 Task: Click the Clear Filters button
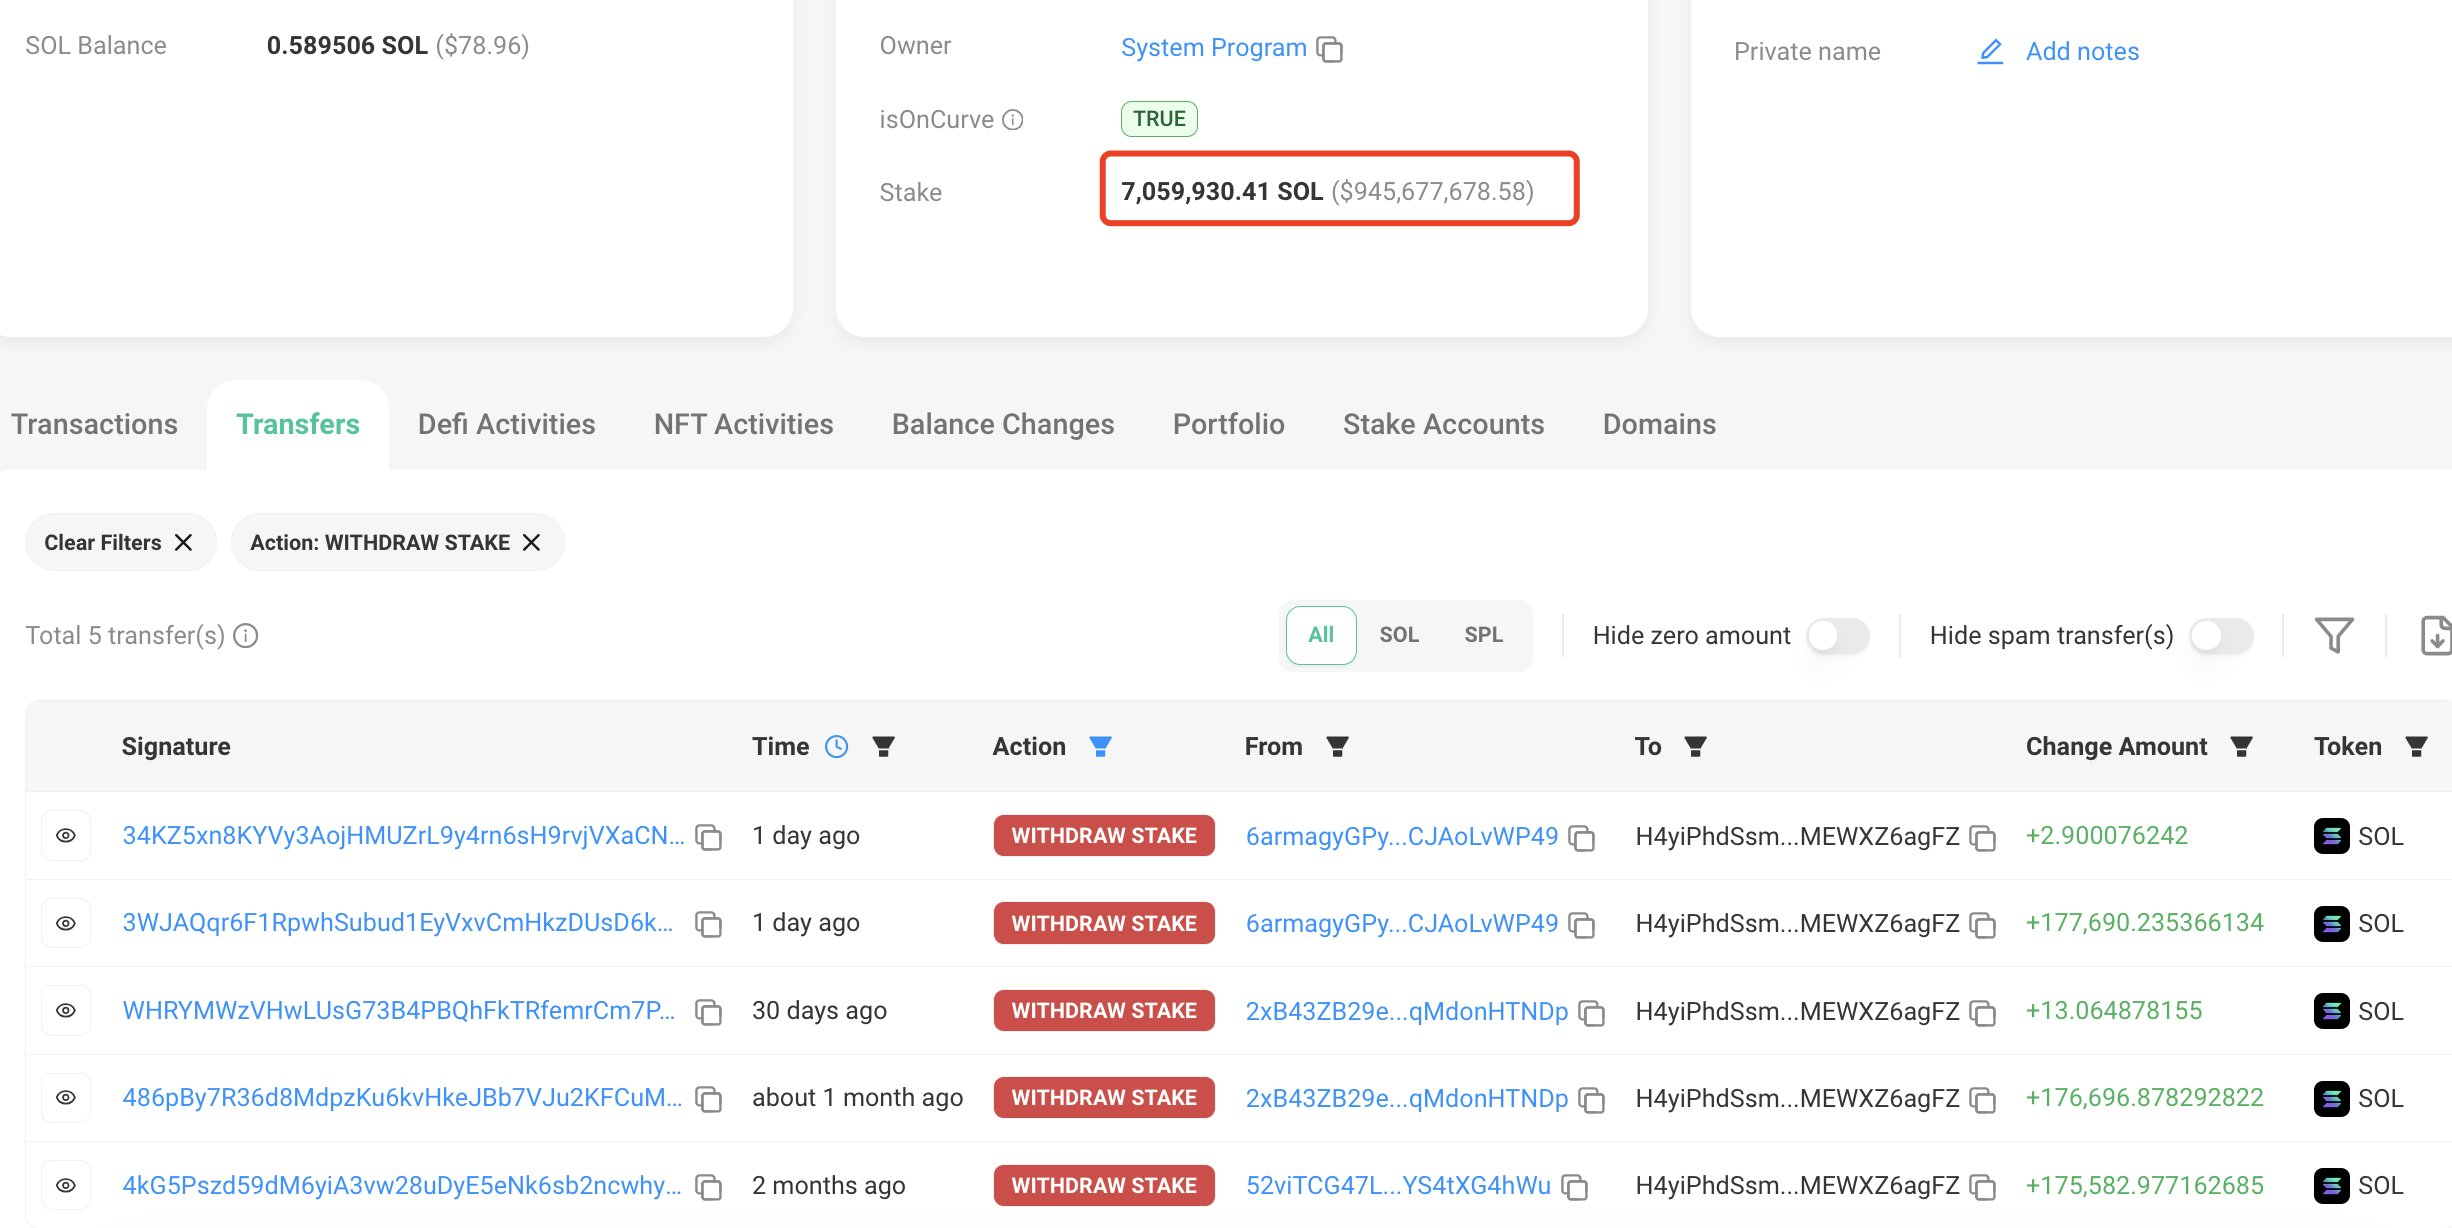[x=119, y=542]
